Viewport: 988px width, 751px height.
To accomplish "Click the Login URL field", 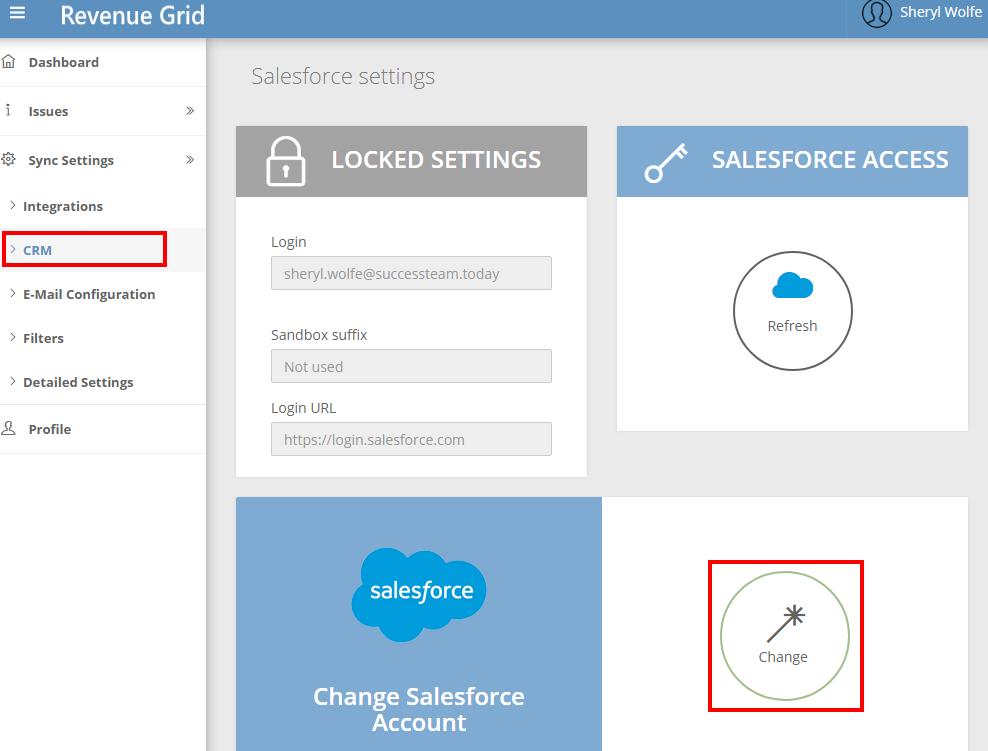I will (411, 439).
